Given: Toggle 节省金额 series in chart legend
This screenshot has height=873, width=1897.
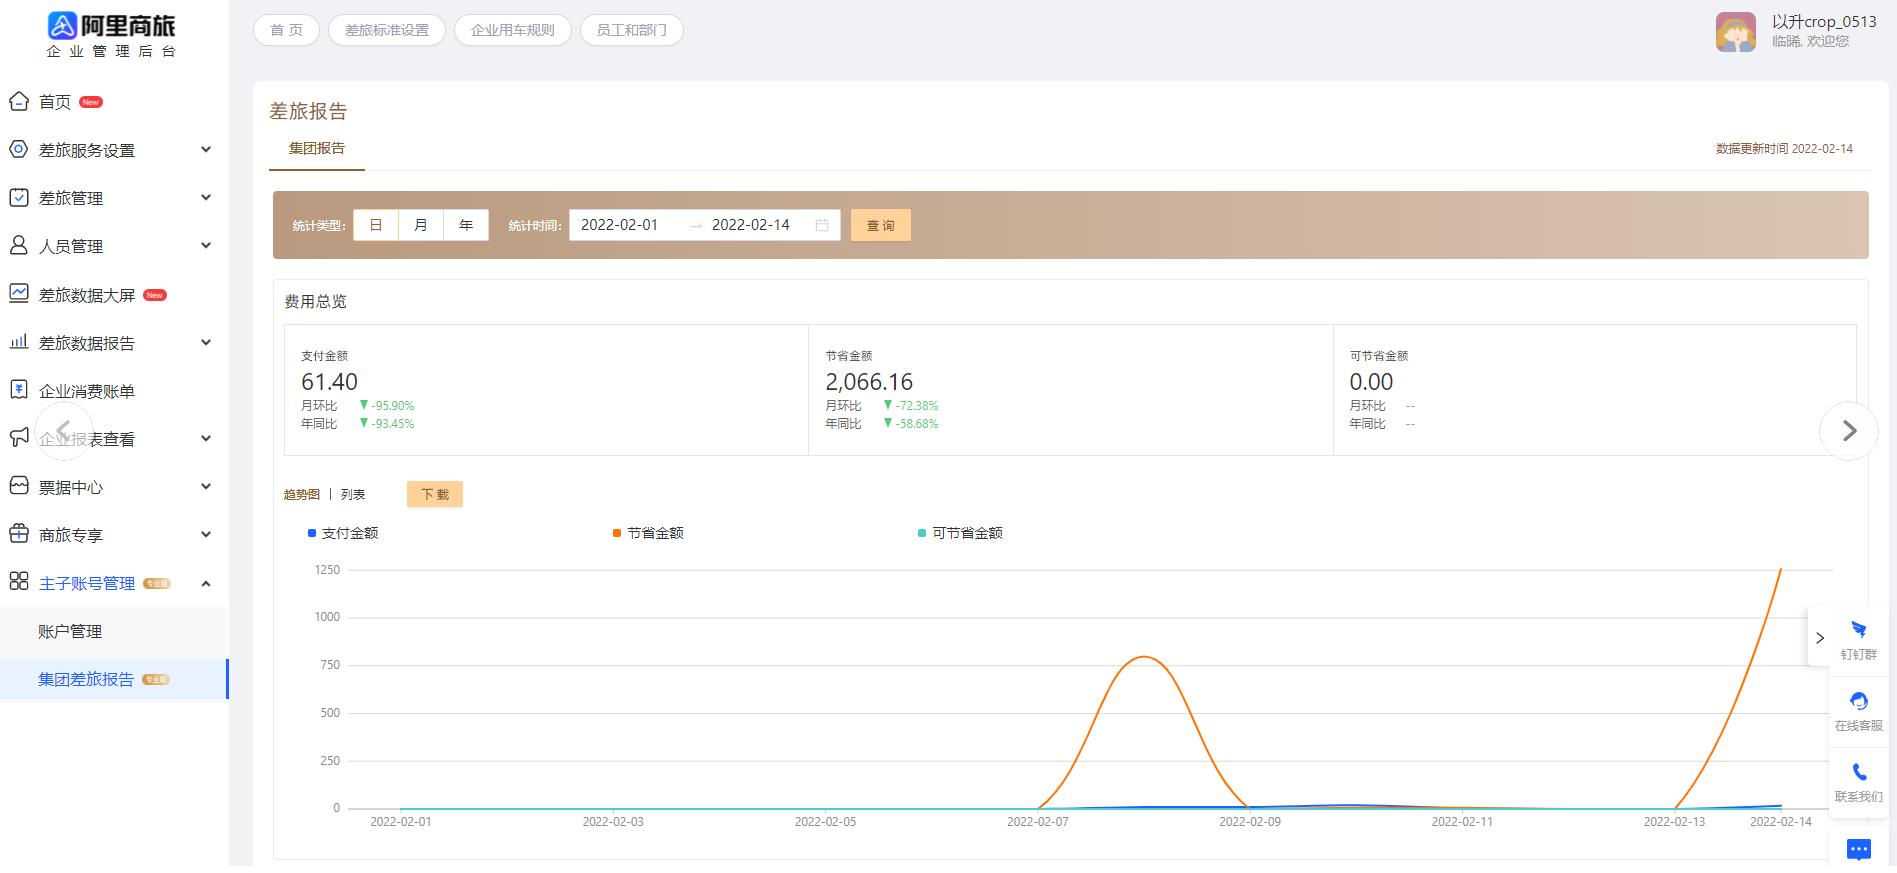Looking at the screenshot, I should click(x=648, y=533).
